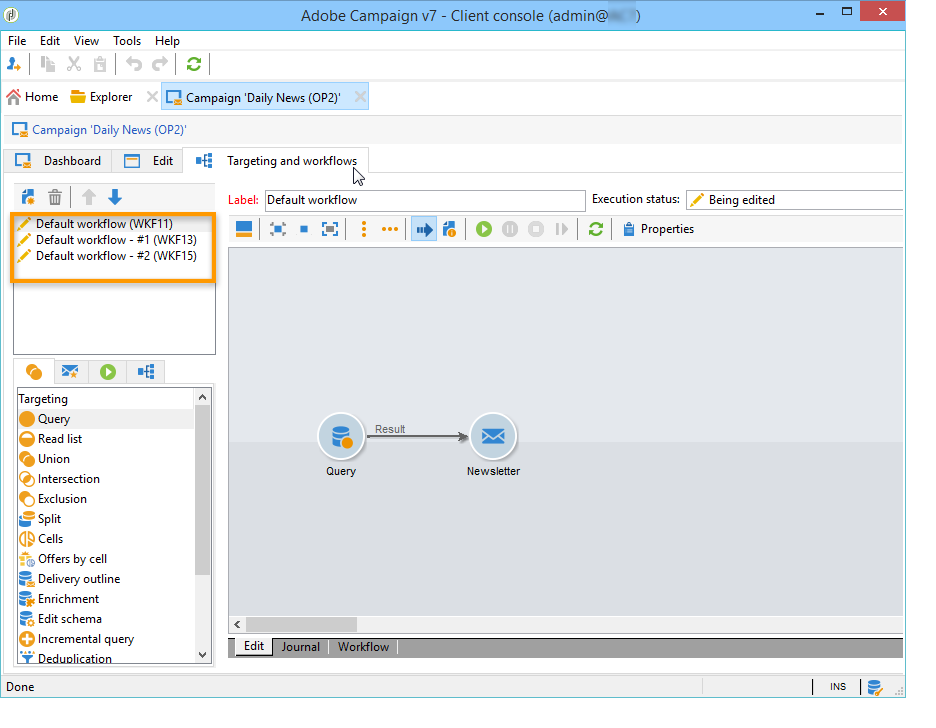Click the Execution status field
The height and width of the screenshot is (728, 936).
pos(795,200)
